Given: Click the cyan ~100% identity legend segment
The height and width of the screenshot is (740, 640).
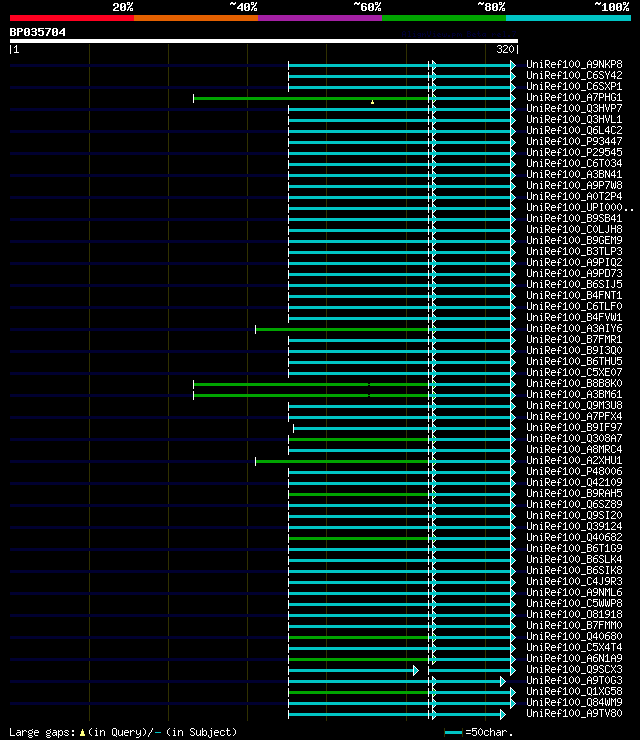Looking at the screenshot, I should point(568,18).
